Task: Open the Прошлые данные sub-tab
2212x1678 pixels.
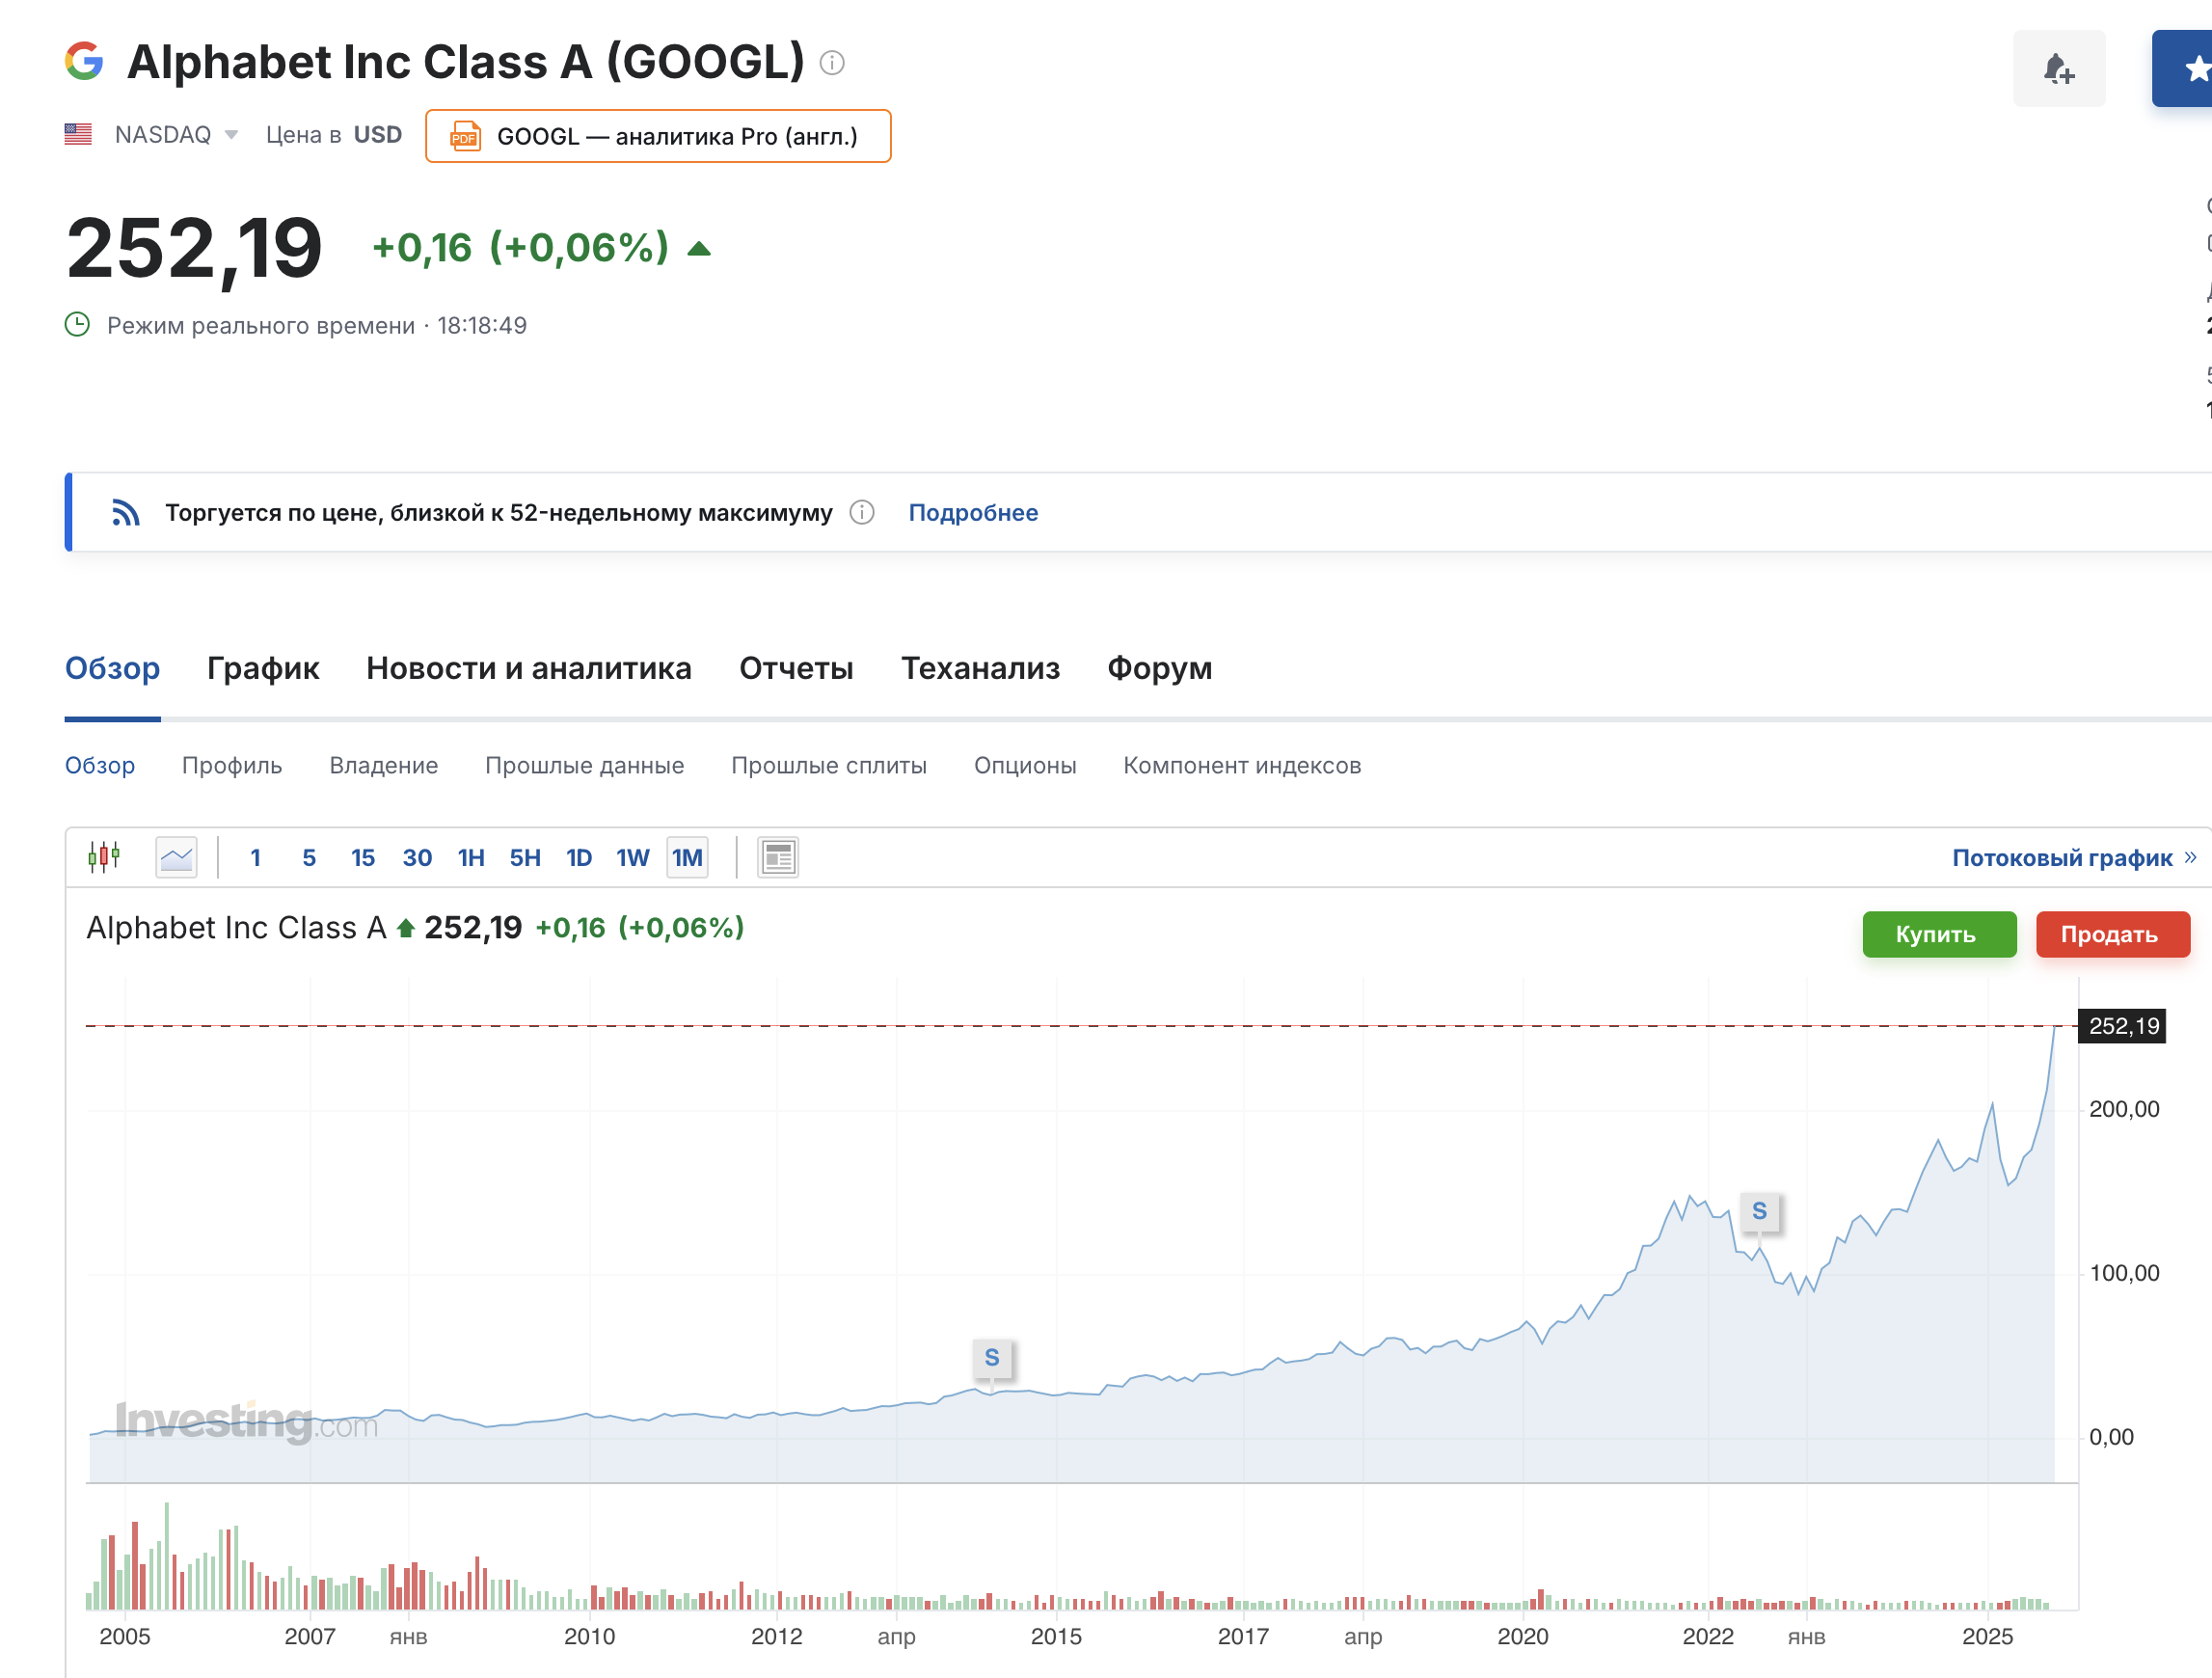Action: [x=584, y=765]
